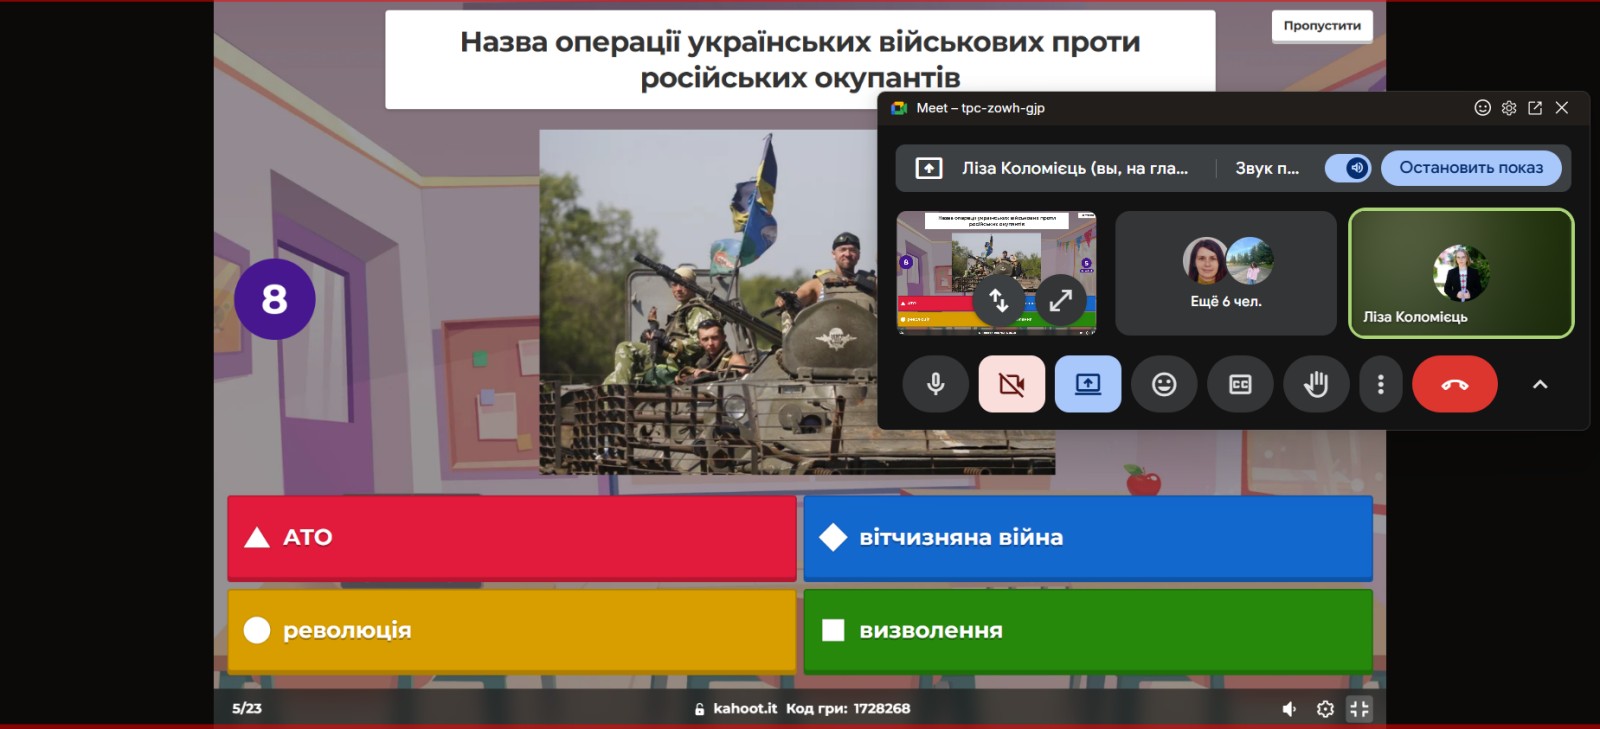
Task: Turn on the camera in Meet
Action: 1011,384
